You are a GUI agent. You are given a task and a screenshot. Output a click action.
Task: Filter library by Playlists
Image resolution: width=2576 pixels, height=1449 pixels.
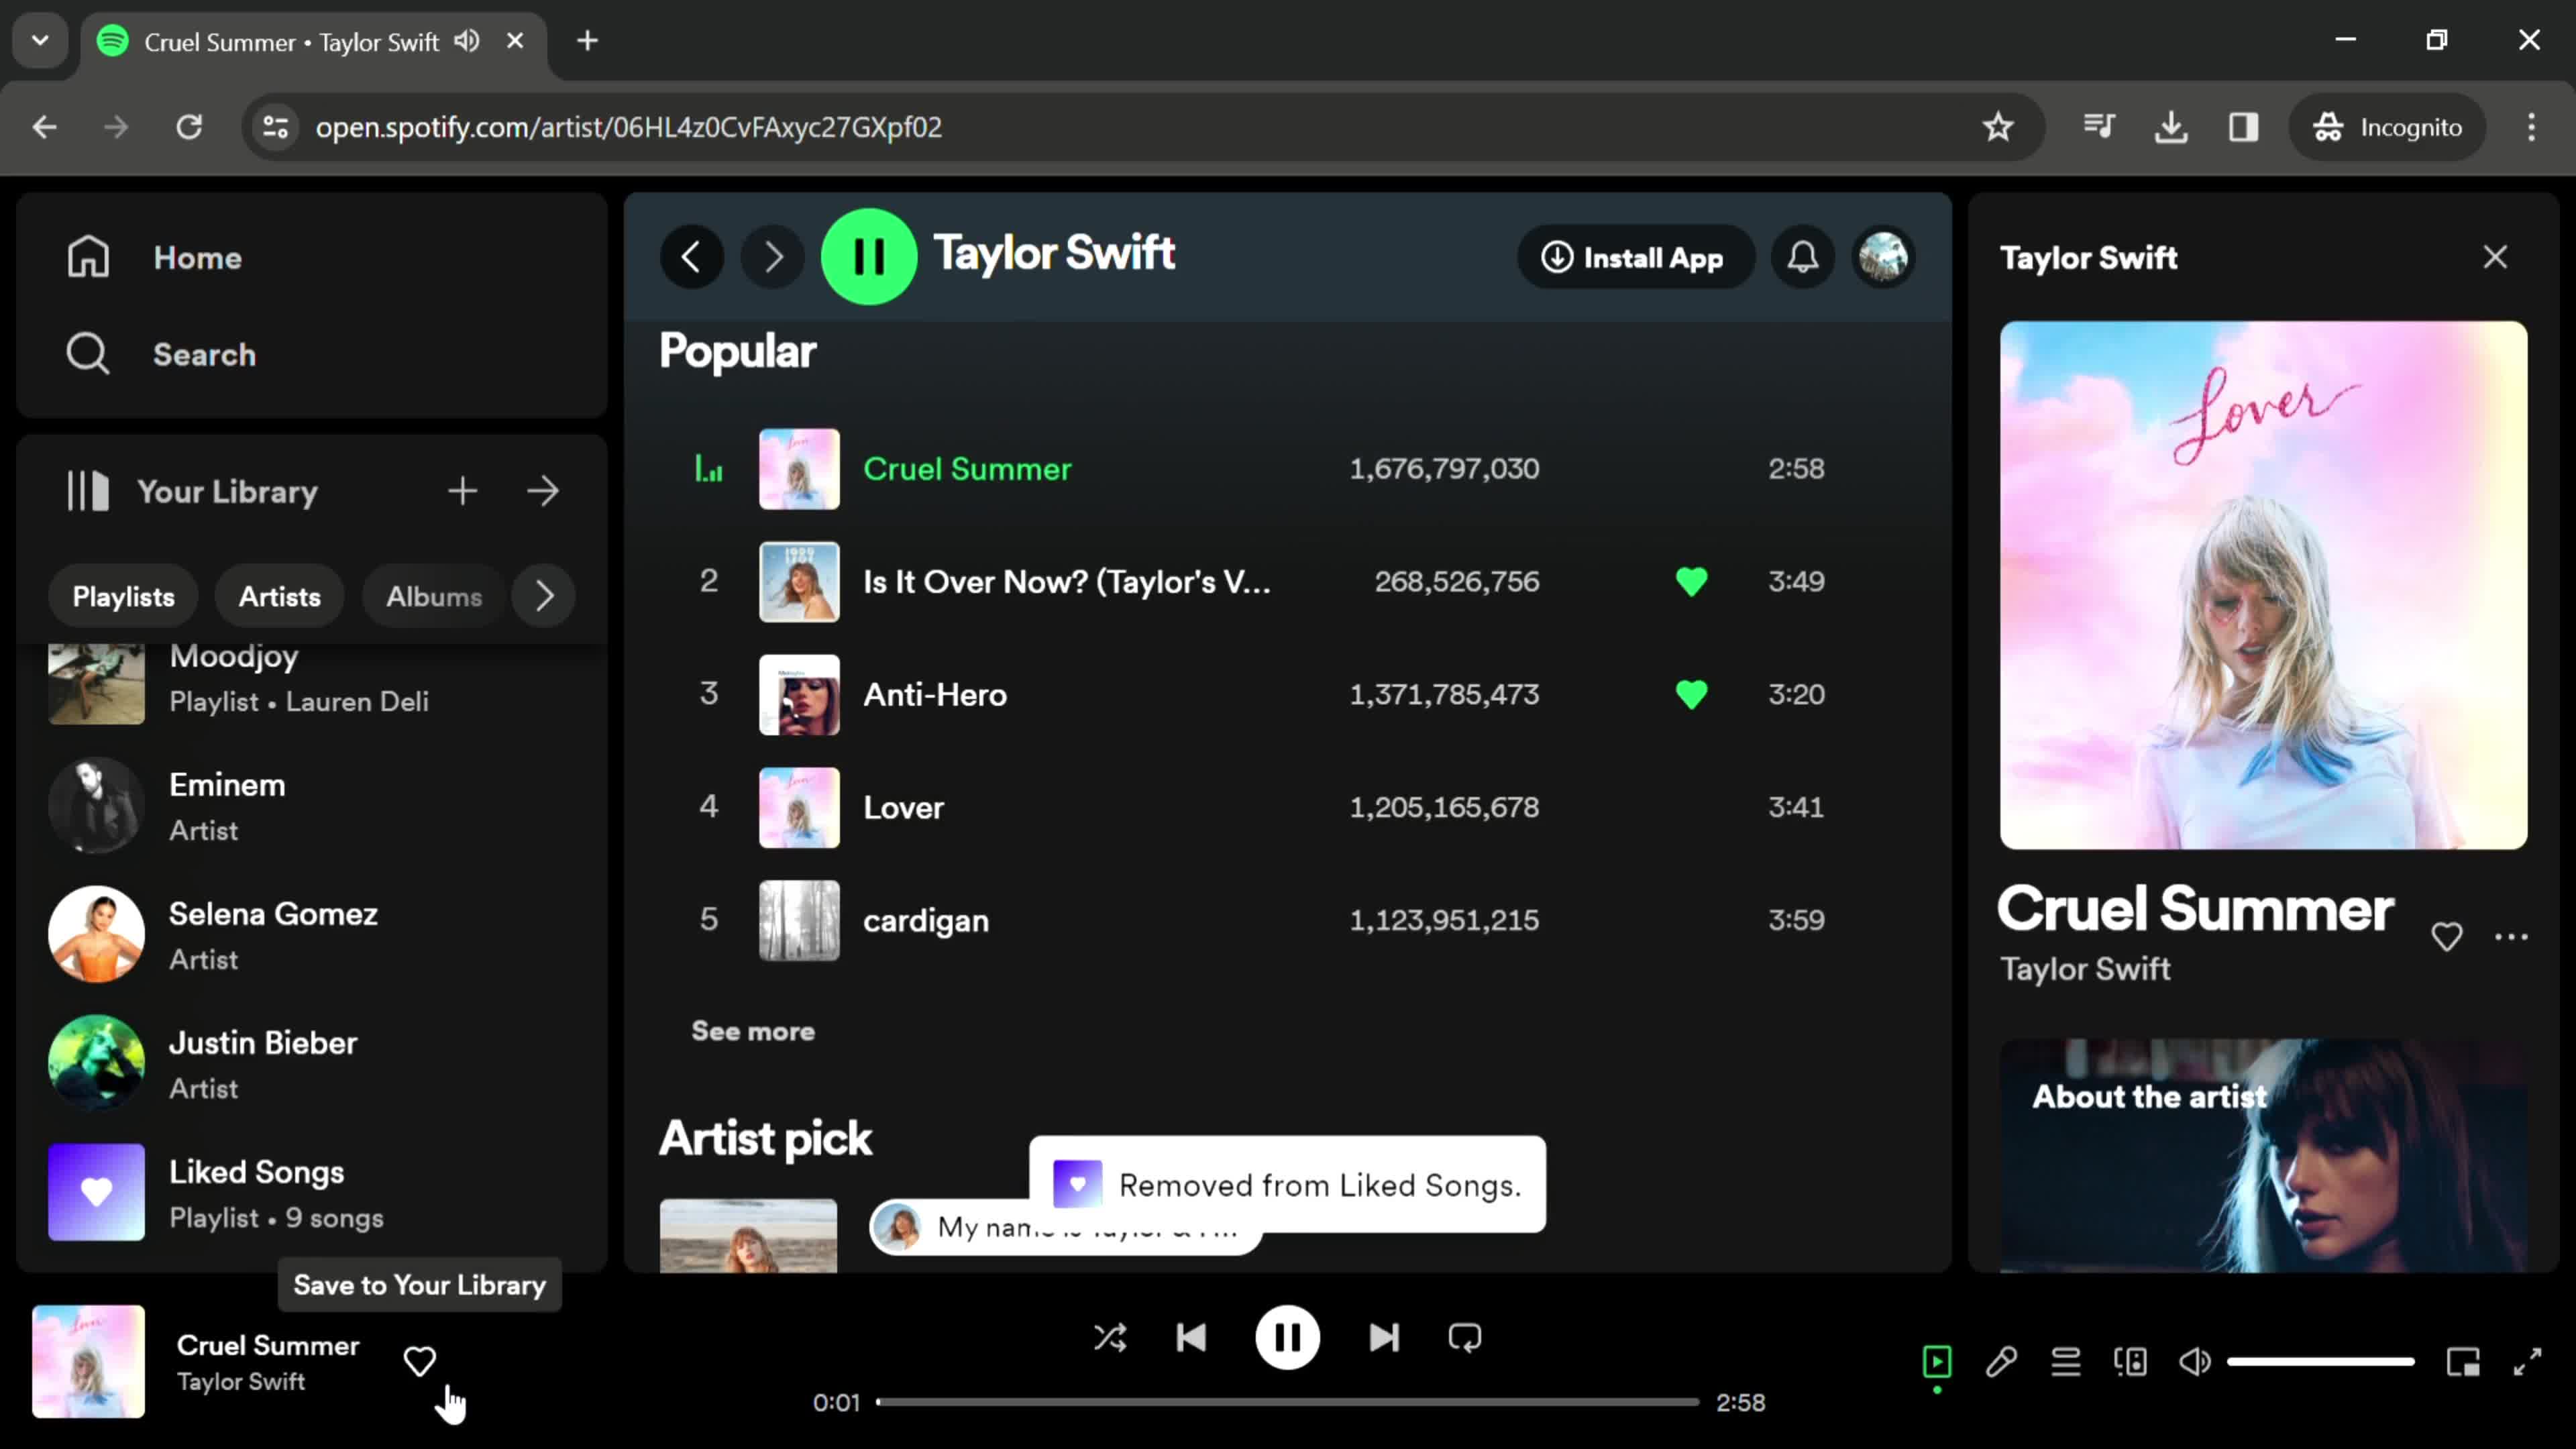tap(123, 596)
